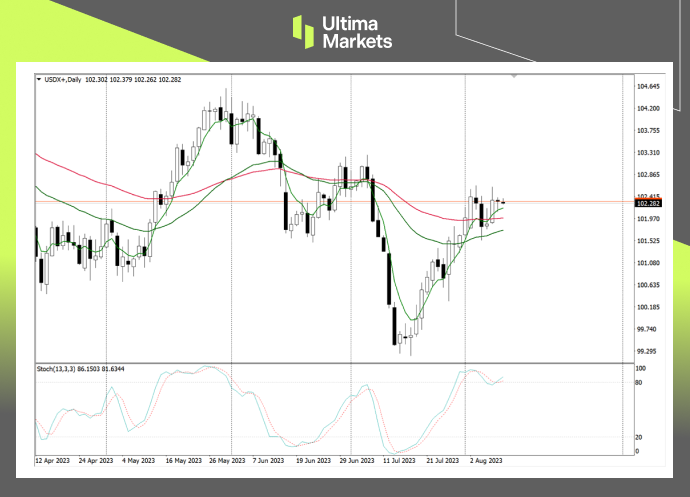Image resolution: width=690 pixels, height=497 pixels.
Task: Select the current price label 102.282
Action: tap(648, 203)
